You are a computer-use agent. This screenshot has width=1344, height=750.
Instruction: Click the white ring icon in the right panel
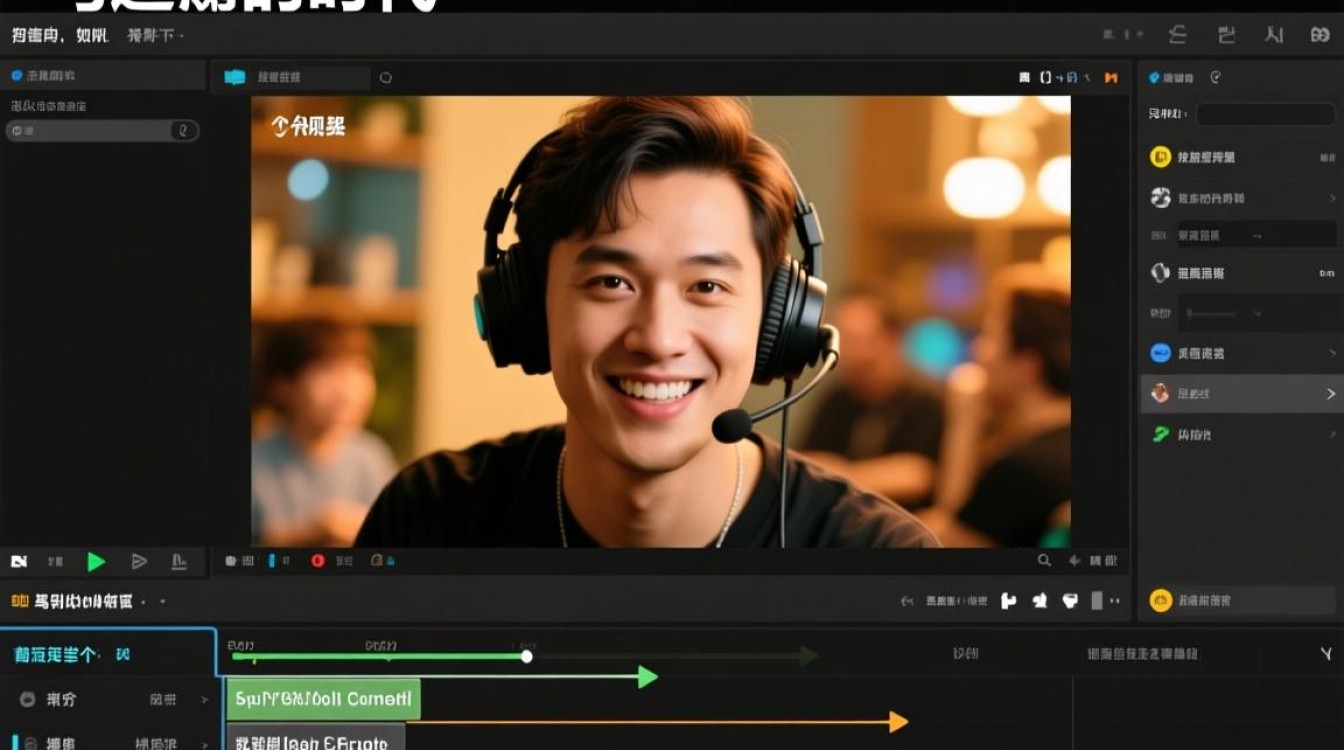1160,272
